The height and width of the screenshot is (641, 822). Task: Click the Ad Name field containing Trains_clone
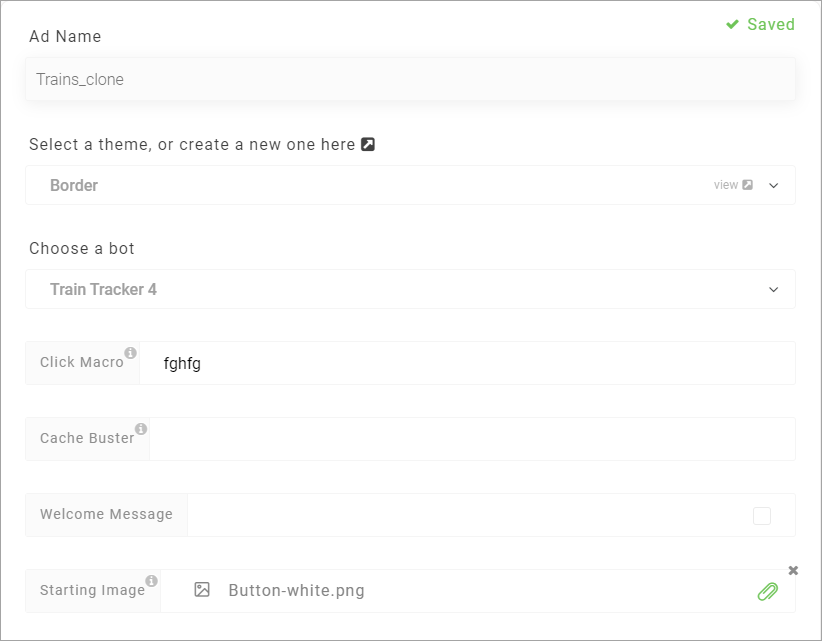pos(410,79)
